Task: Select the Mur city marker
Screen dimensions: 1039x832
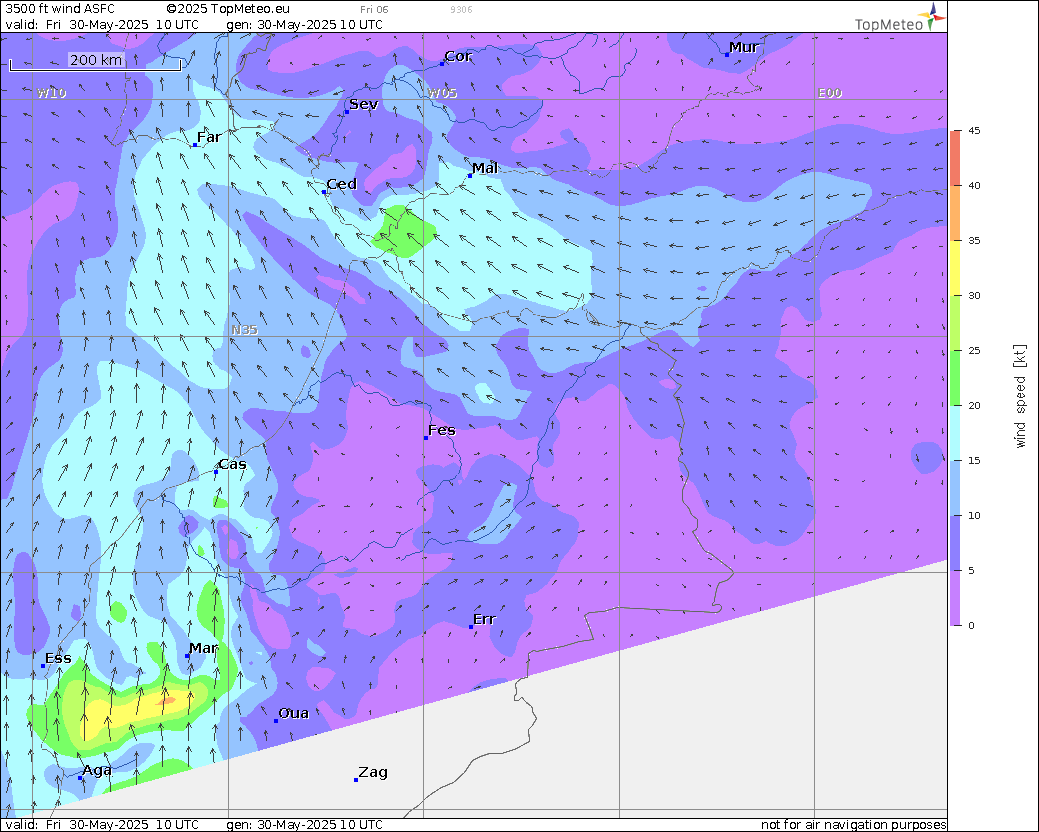Action: [727, 54]
